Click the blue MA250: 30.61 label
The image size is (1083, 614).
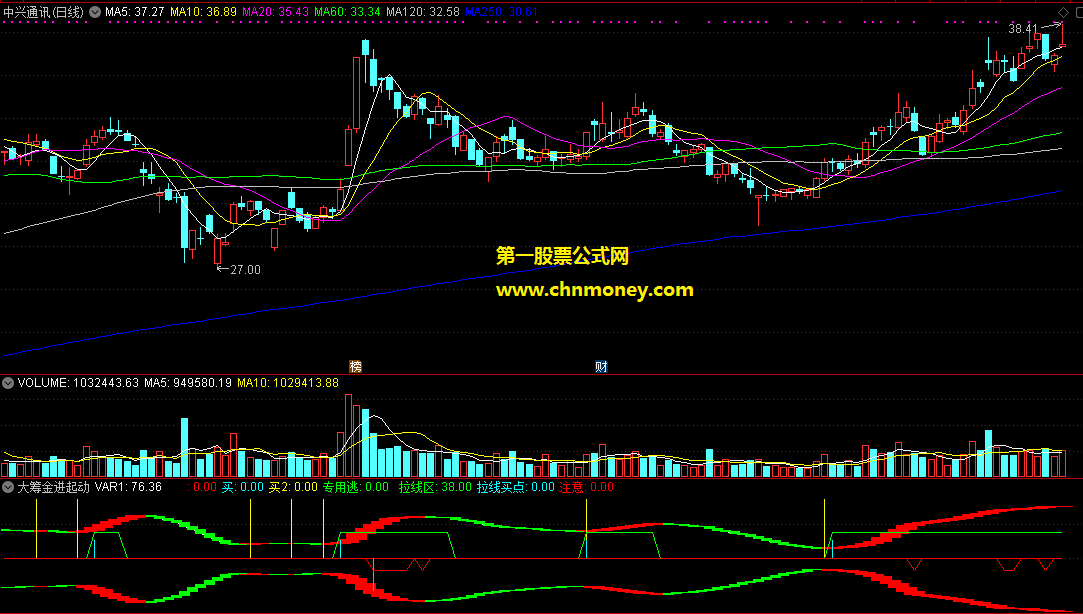click(501, 12)
